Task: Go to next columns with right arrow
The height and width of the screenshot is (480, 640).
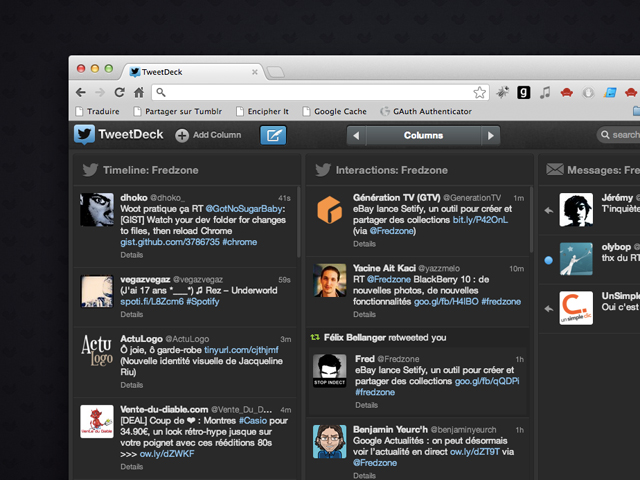Action: click(491, 136)
